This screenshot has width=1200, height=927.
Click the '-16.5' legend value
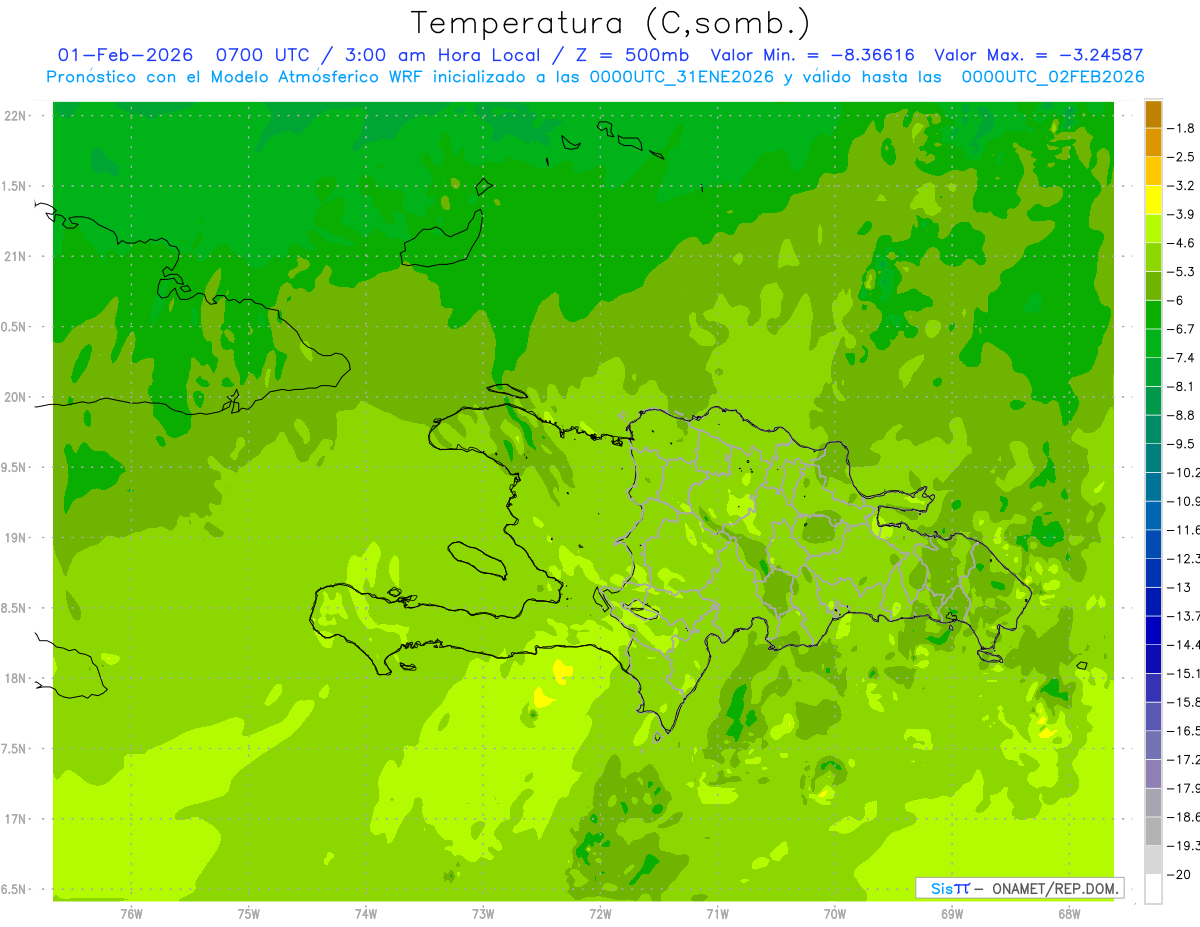pos(1184,731)
